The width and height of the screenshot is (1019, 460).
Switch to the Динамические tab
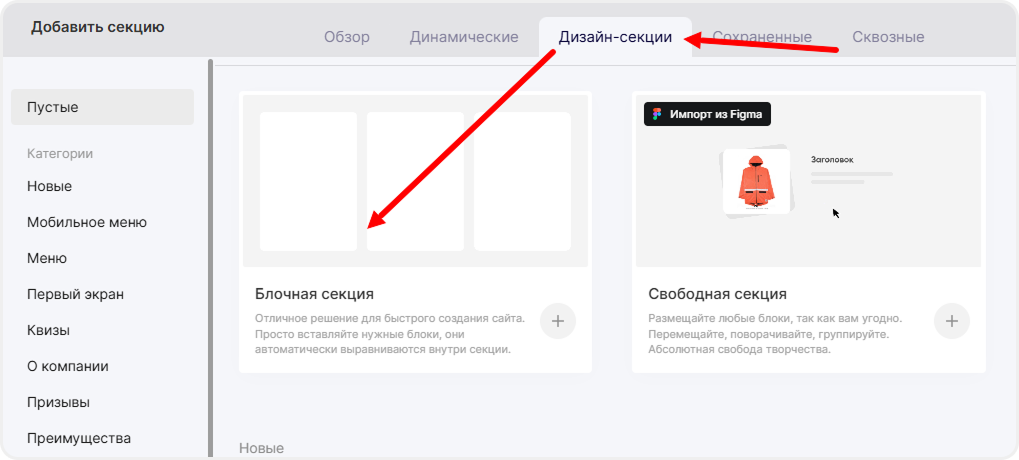(464, 37)
